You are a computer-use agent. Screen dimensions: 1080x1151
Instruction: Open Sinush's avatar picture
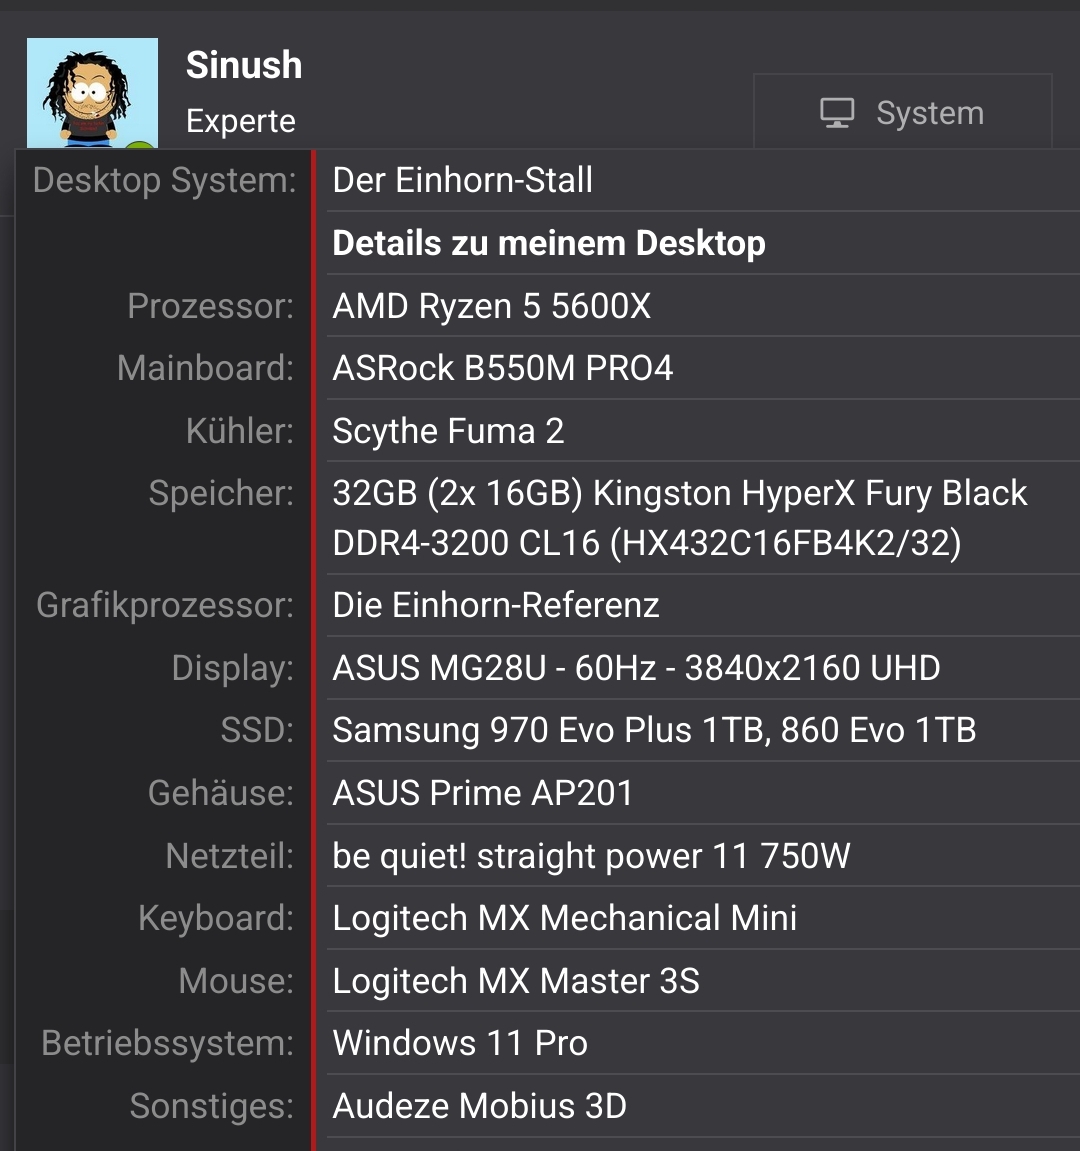pyautogui.click(x=93, y=93)
